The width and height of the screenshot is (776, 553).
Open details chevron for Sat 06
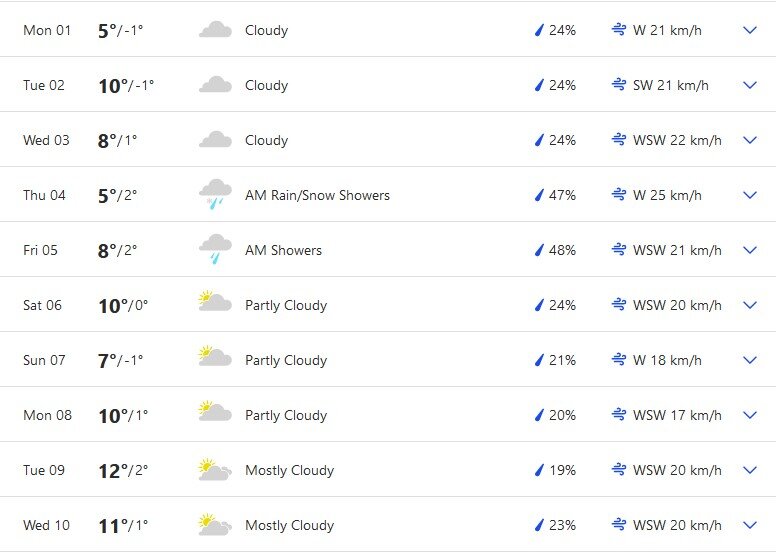point(750,305)
